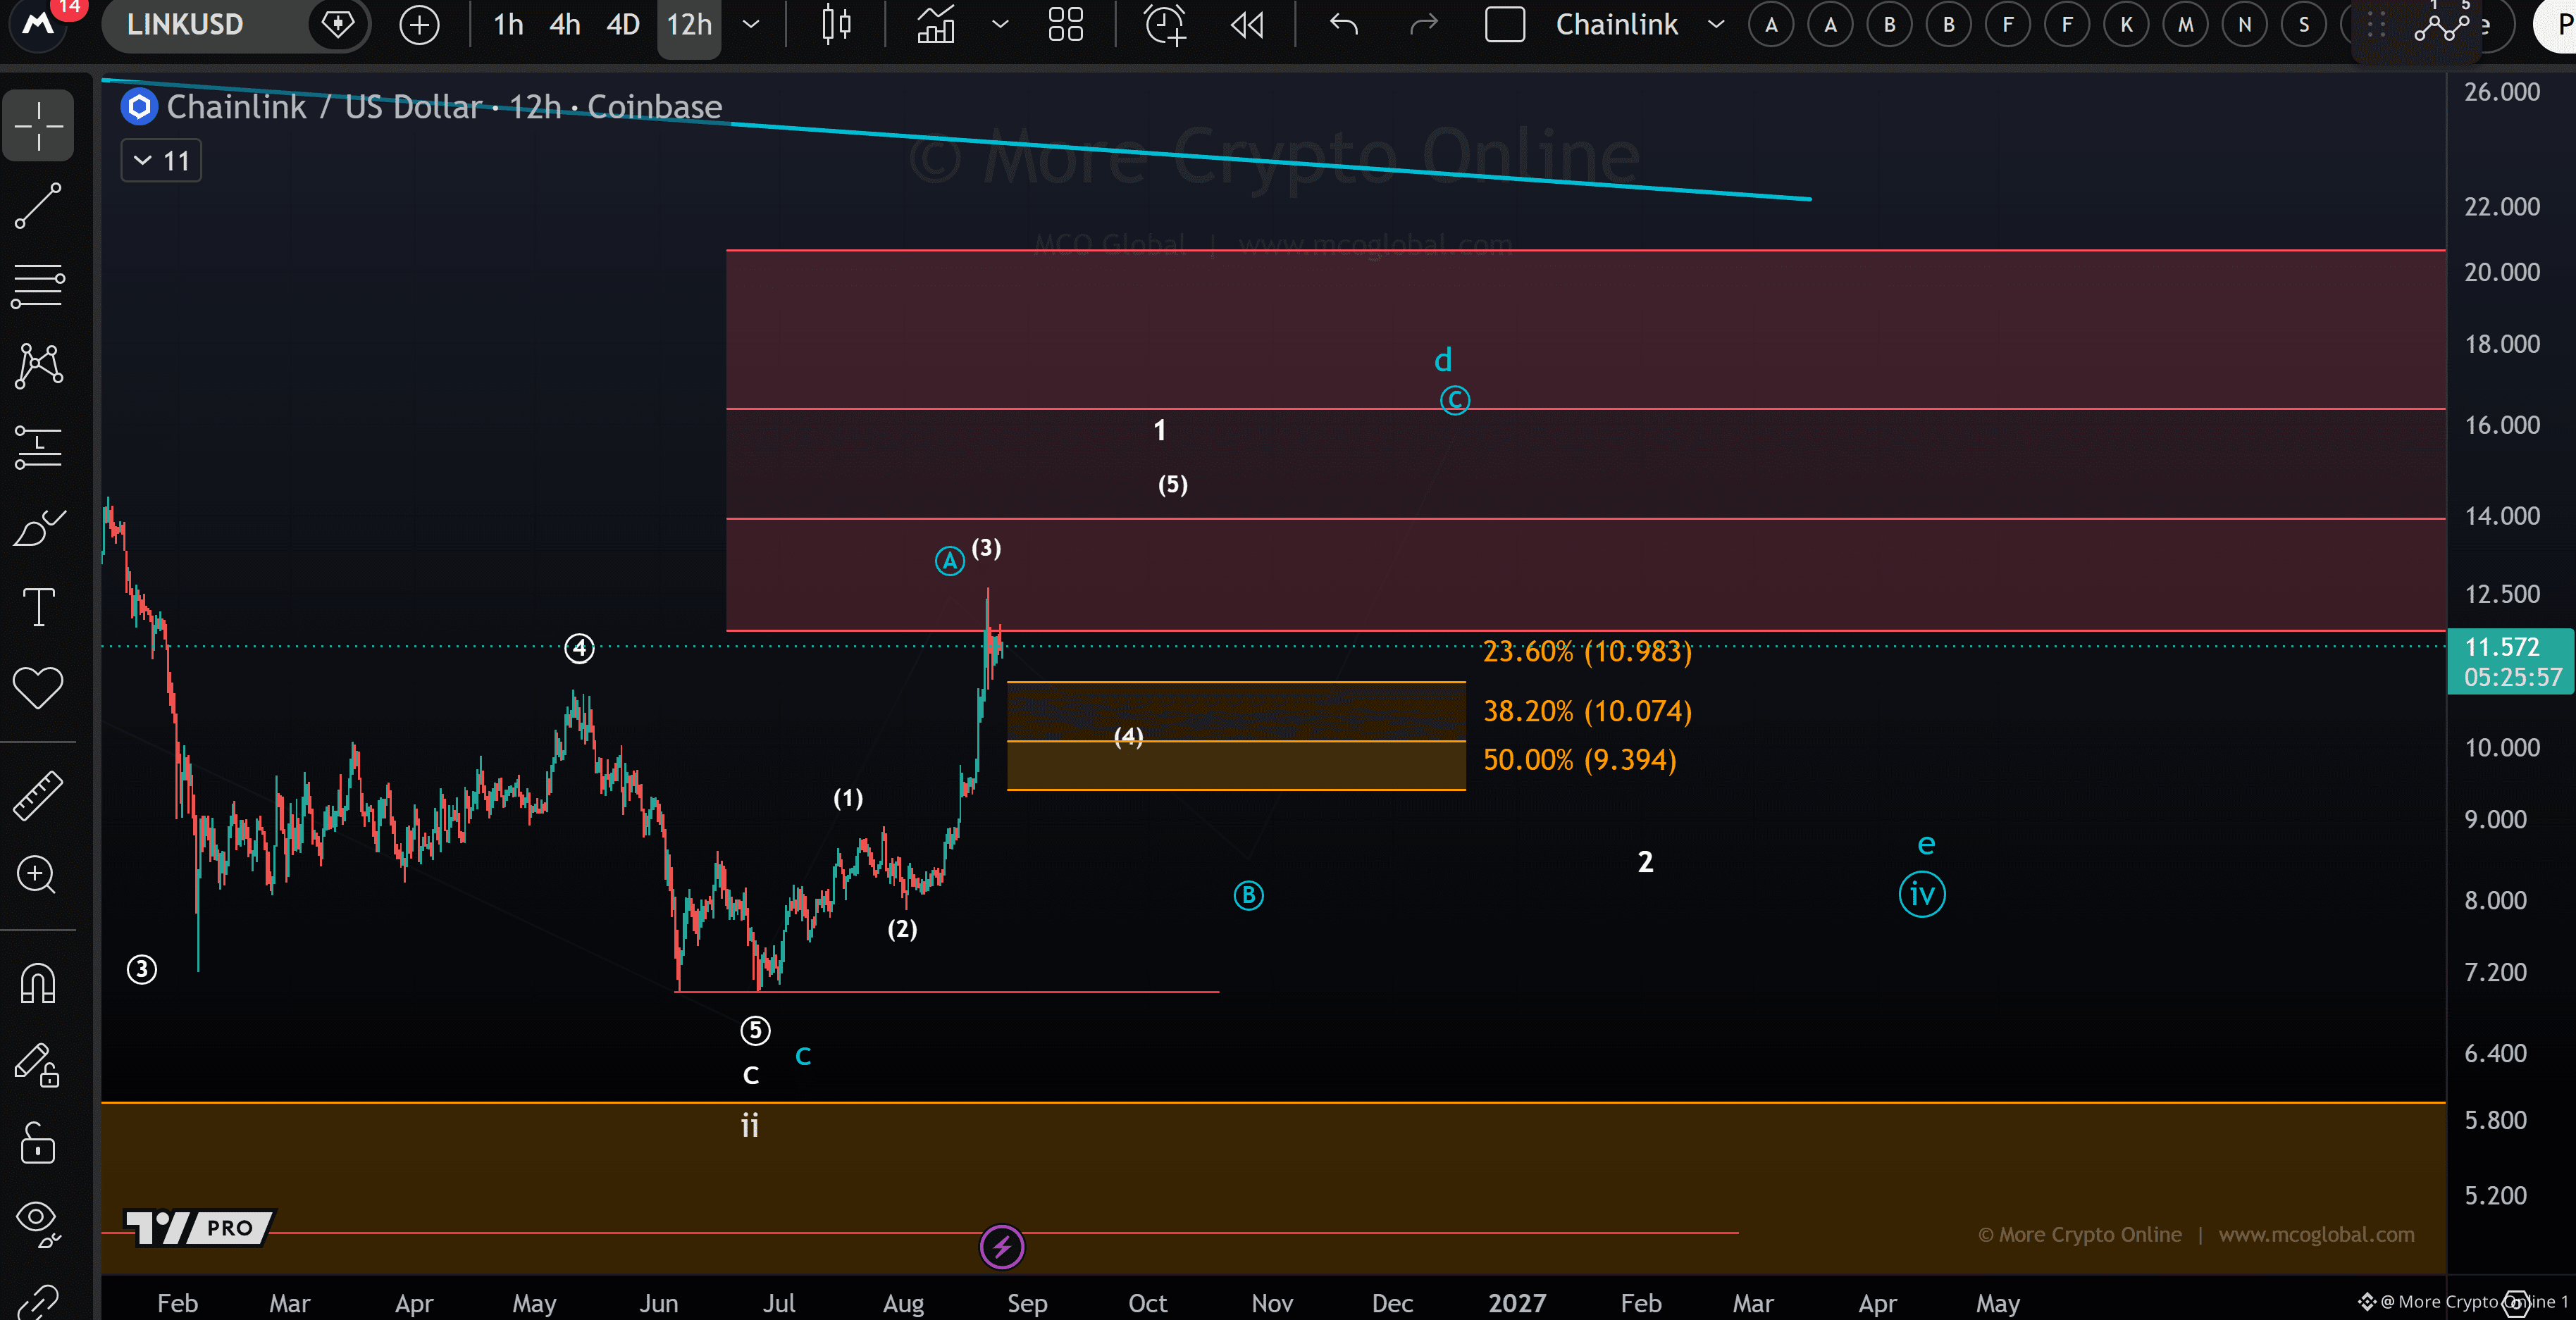
Task: Click the 38.20% (10.074) fib label
Action: tap(1587, 711)
